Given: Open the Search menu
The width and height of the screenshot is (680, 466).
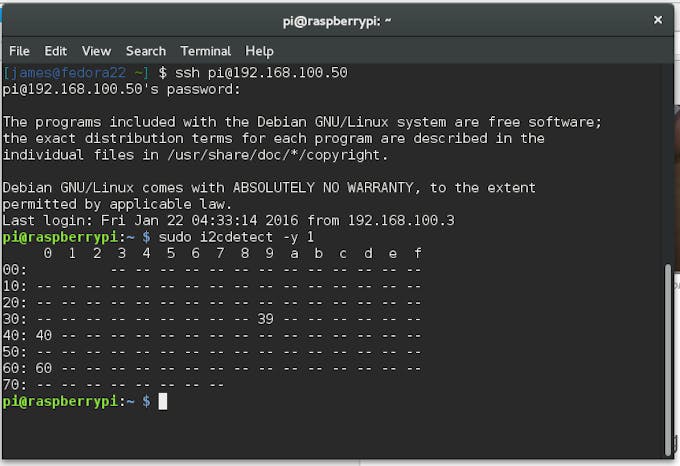Looking at the screenshot, I should pyautogui.click(x=146, y=51).
